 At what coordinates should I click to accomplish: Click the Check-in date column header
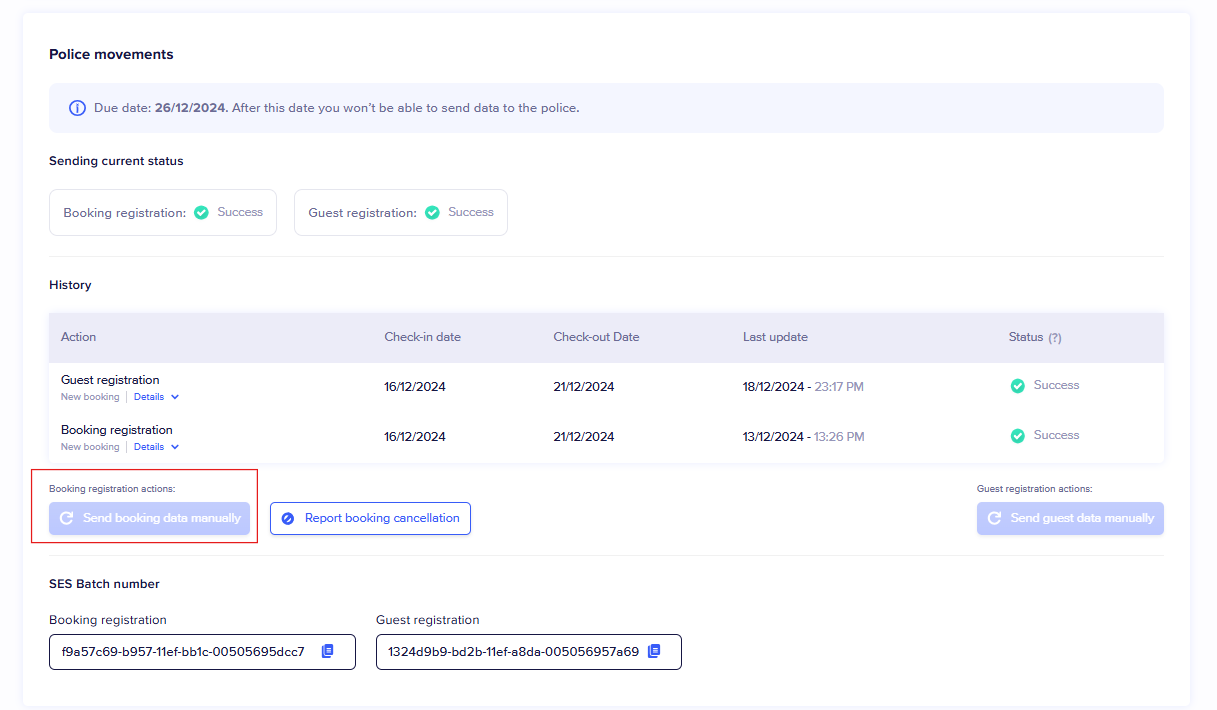(x=422, y=337)
